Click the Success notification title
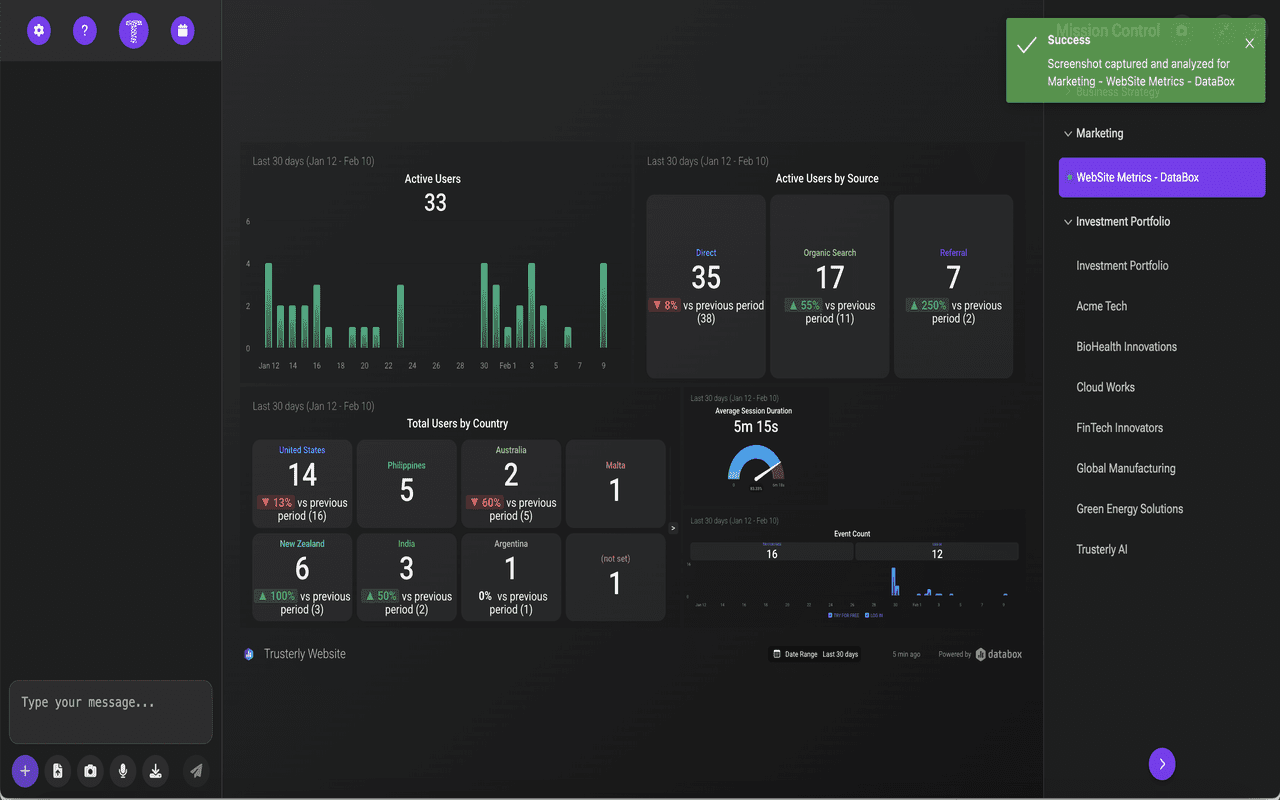Screen dimensions: 1280x800 pyautogui.click(x=1069, y=40)
